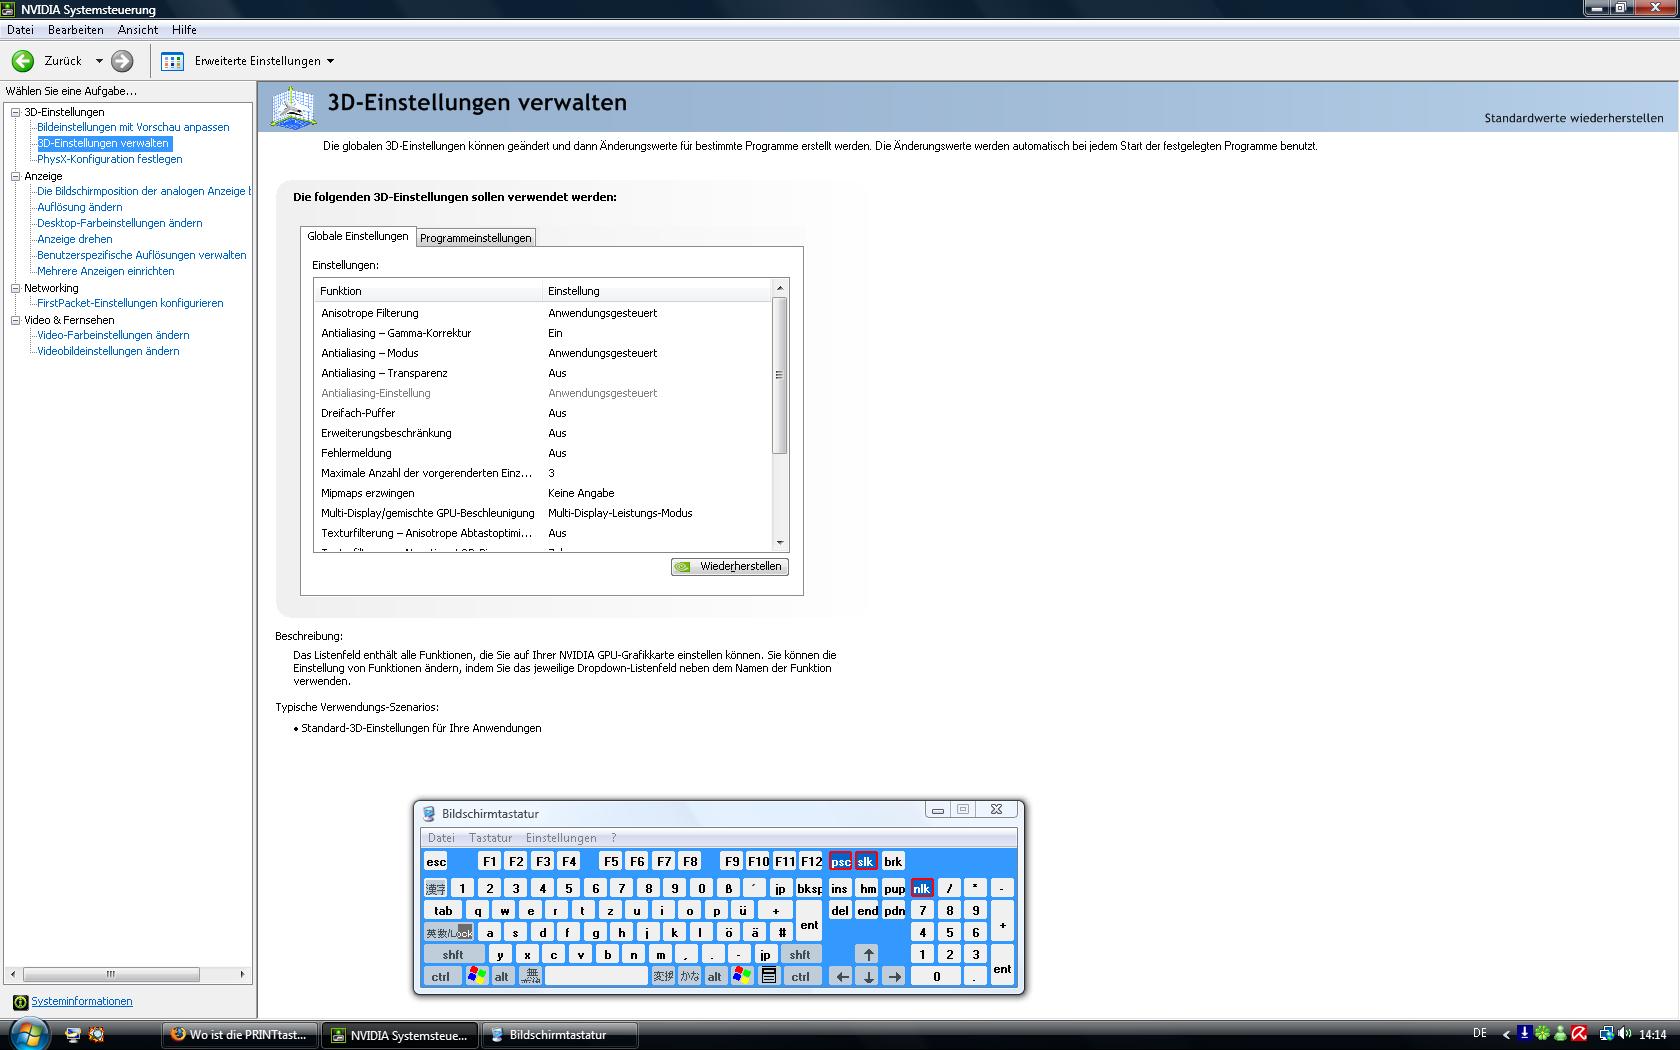Click Standardwerte wiederherstellen link
Image resolution: width=1680 pixels, height=1050 pixels.
(x=1574, y=118)
